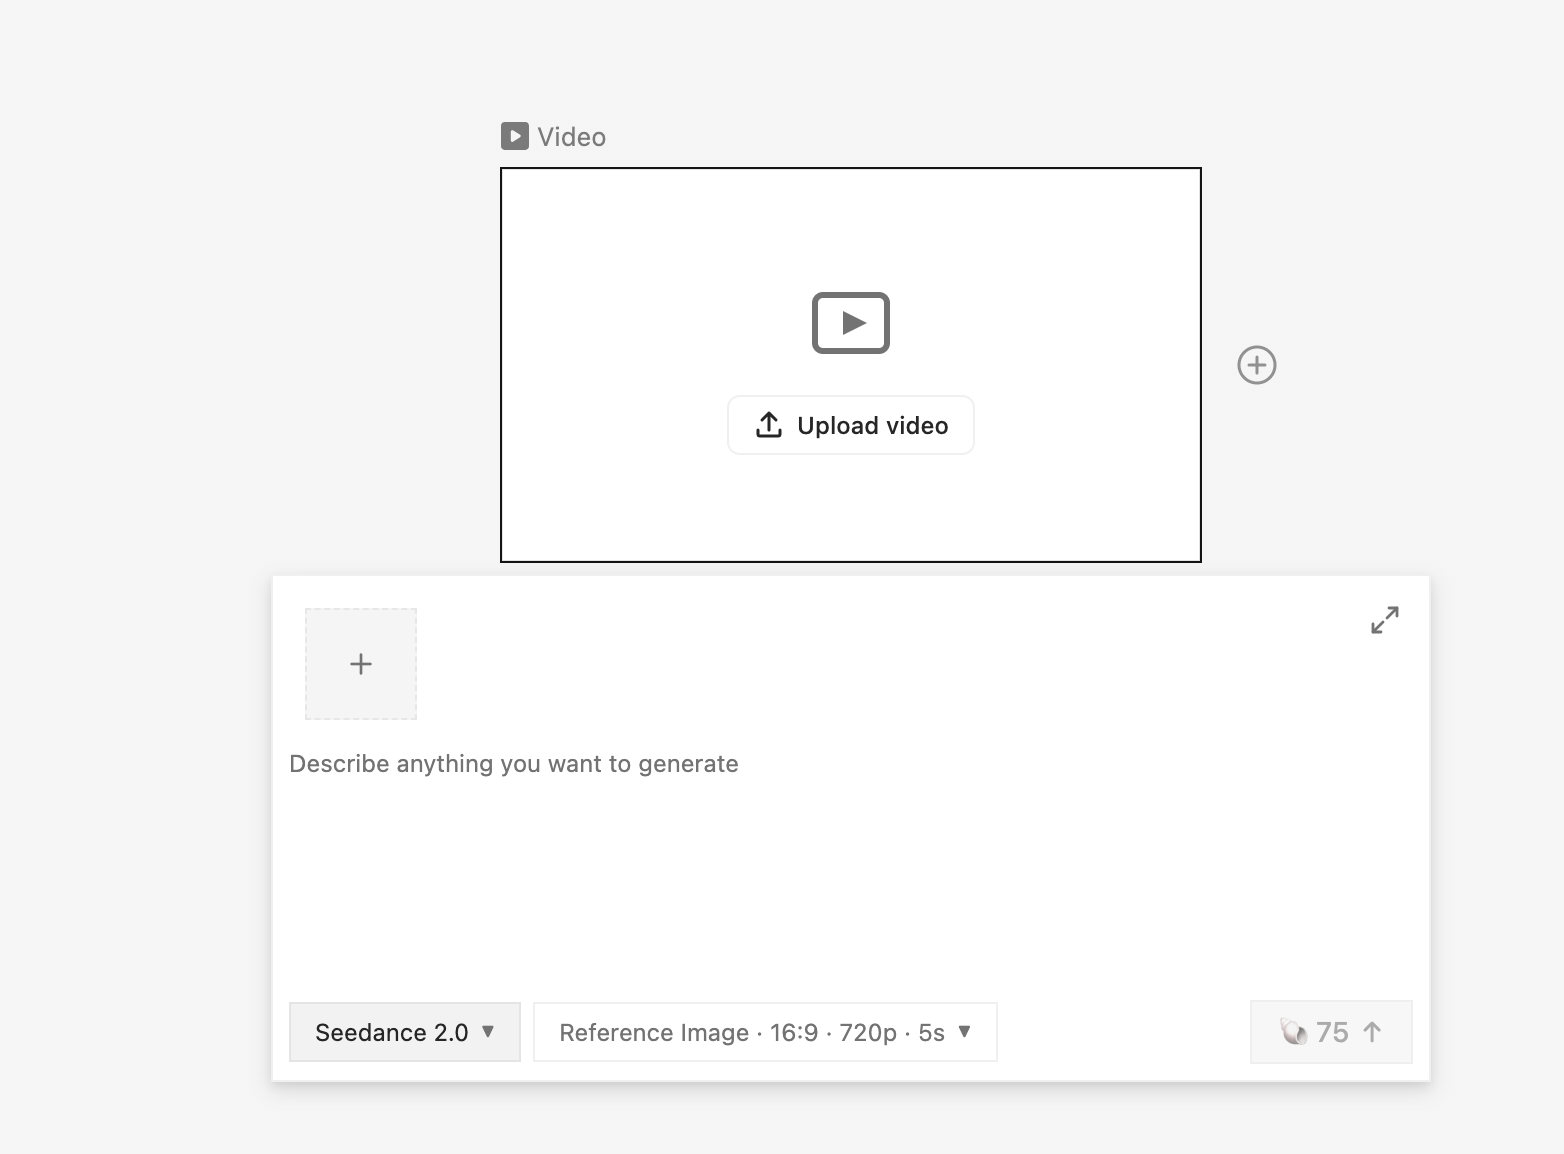
Task: Open the Reference Image 16:9 720p 5s settings dropdown
Action: 765,1032
